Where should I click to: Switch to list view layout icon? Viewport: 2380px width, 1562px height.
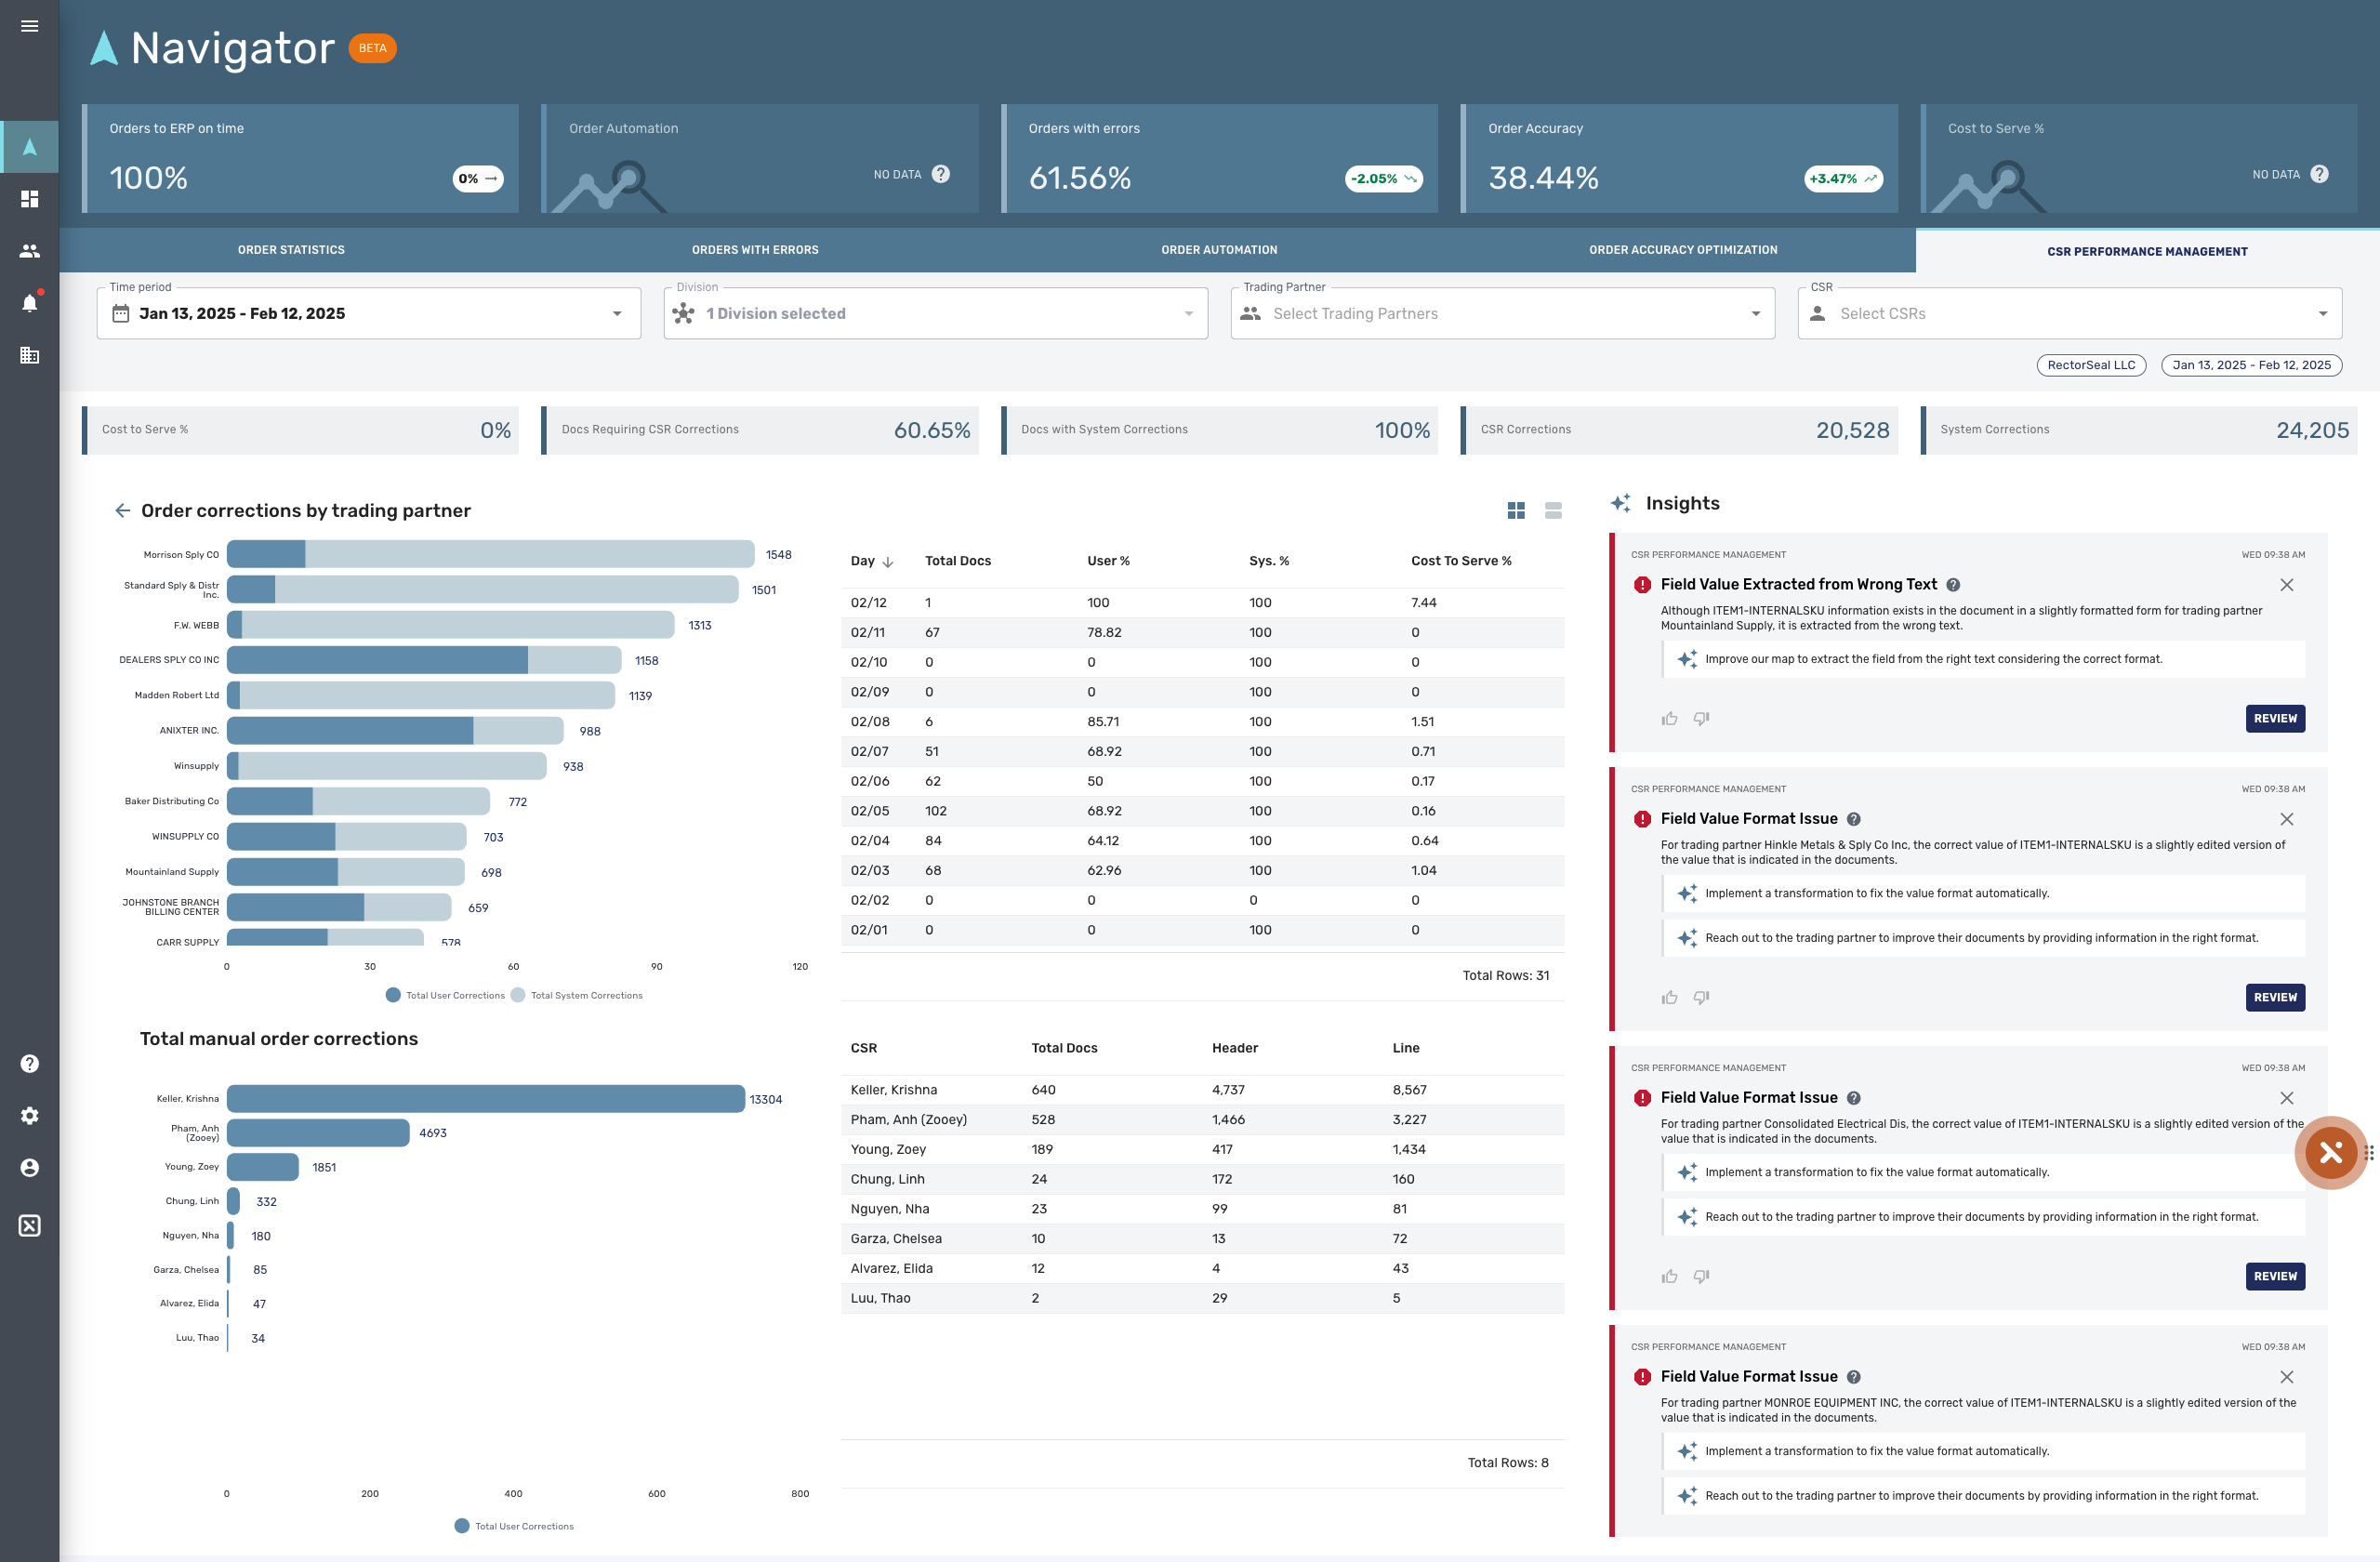click(x=1553, y=510)
